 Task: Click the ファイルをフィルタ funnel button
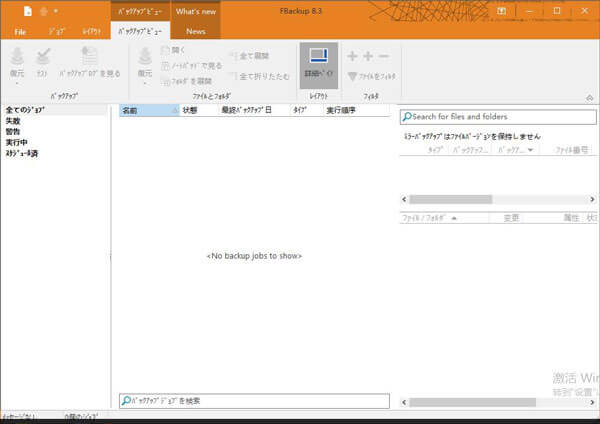point(372,76)
